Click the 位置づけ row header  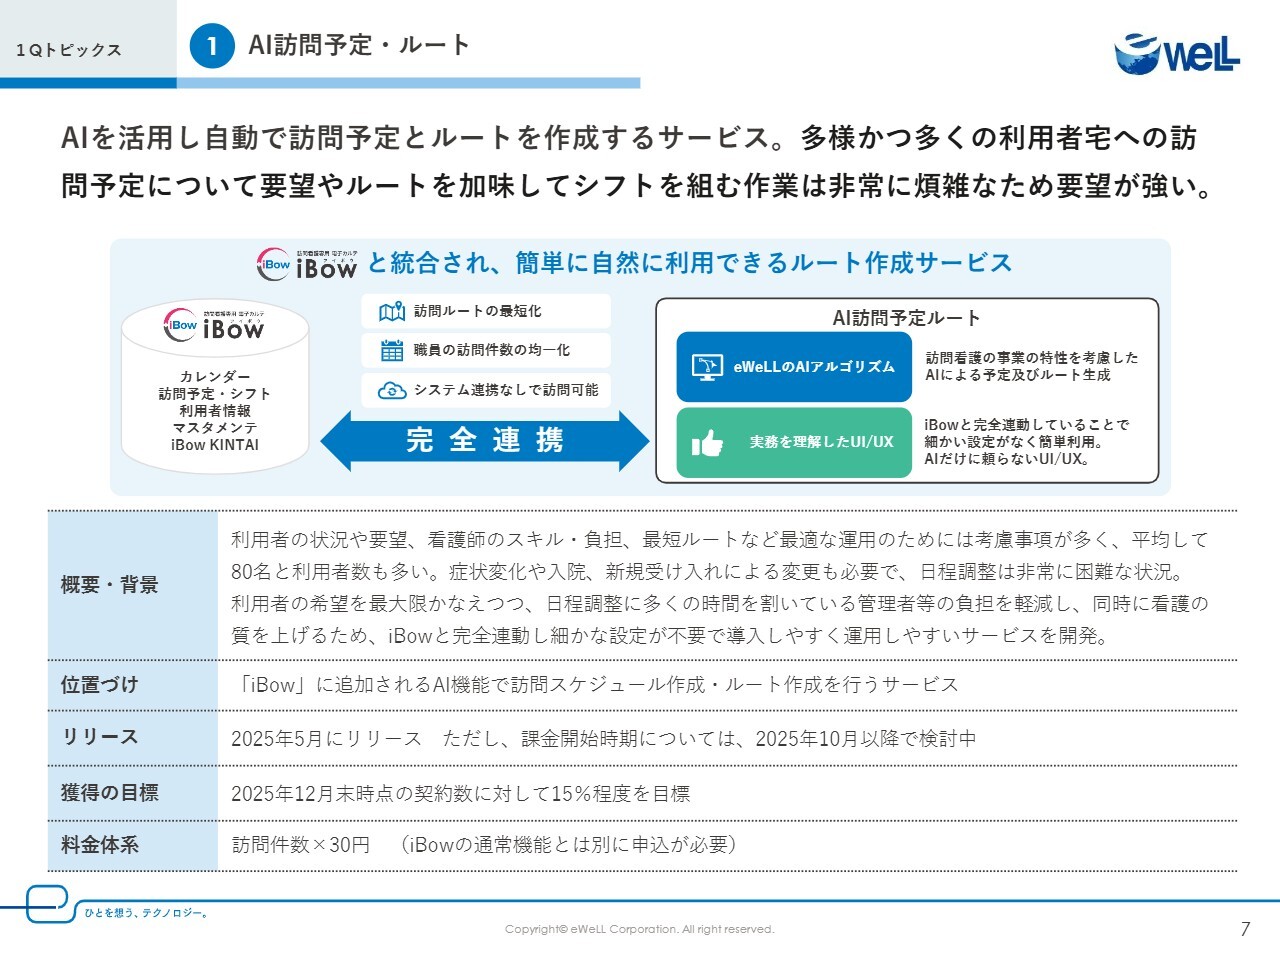[133, 686]
